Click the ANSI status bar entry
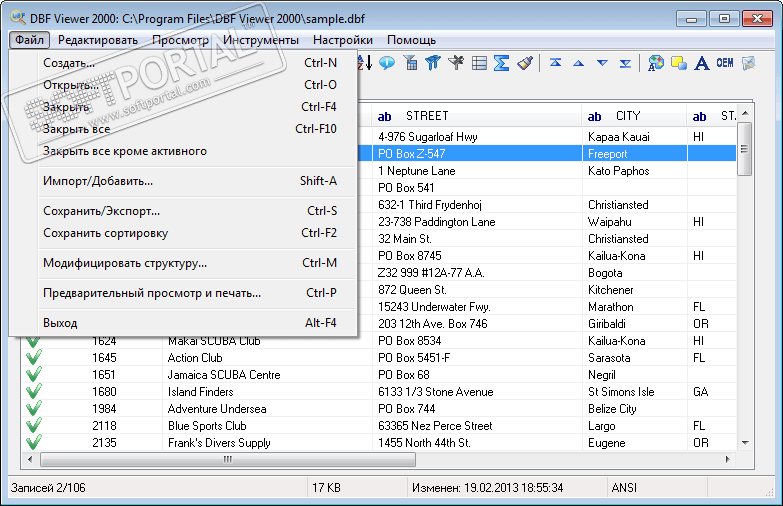The width and height of the screenshot is (783, 506). [657, 488]
